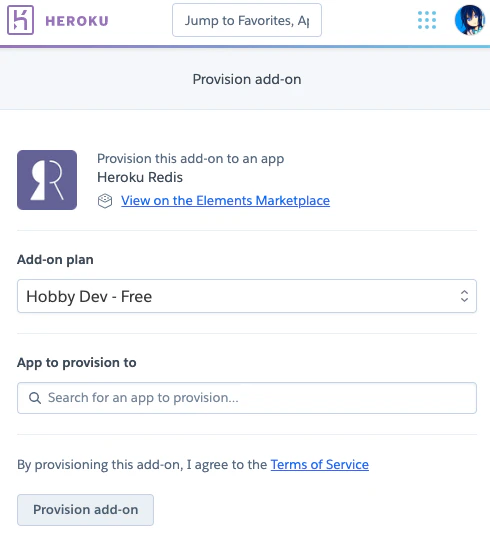
Task: Click the Provision this add-on to an app text
Action: pyautogui.click(x=190, y=159)
